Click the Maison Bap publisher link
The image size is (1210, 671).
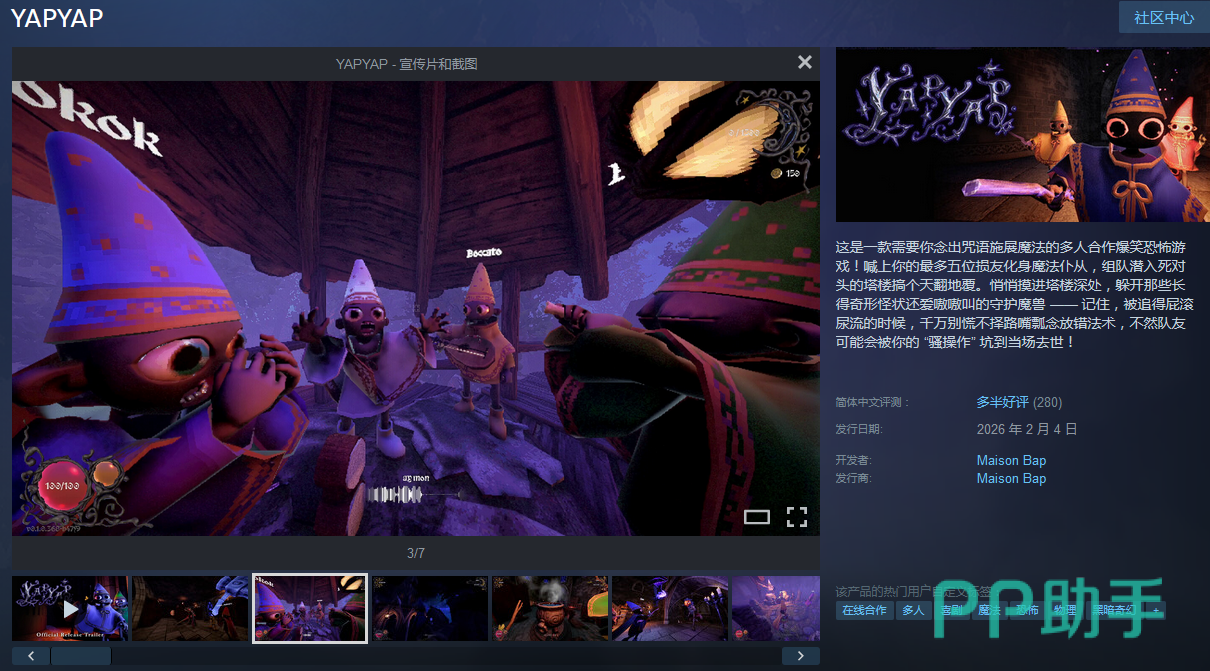tap(1011, 478)
